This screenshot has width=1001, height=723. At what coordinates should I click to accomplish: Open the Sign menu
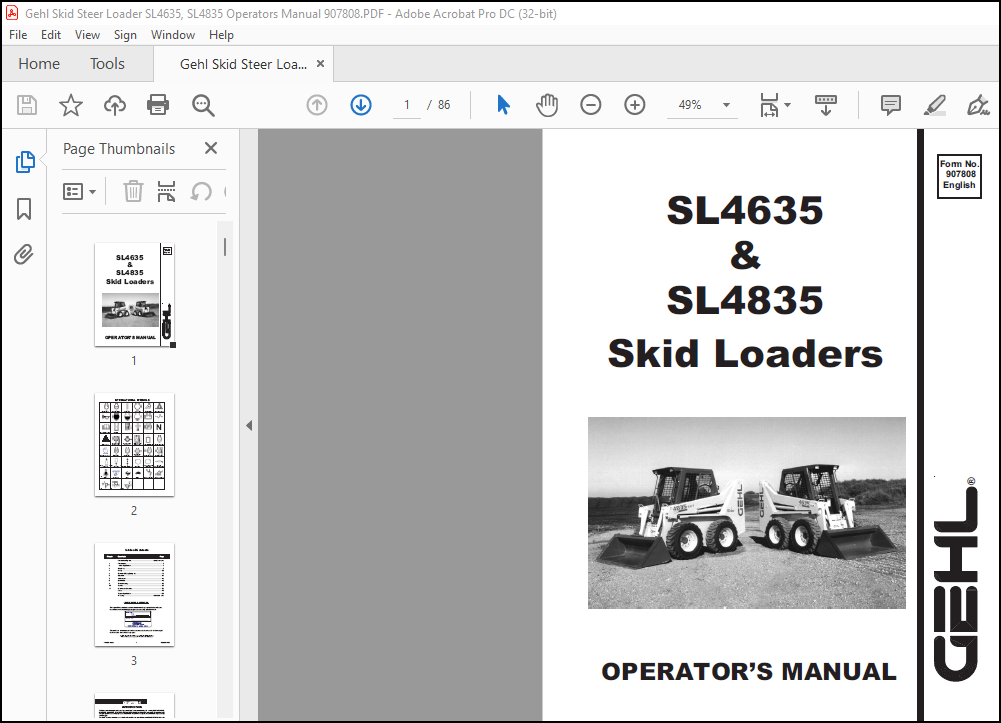(x=125, y=34)
